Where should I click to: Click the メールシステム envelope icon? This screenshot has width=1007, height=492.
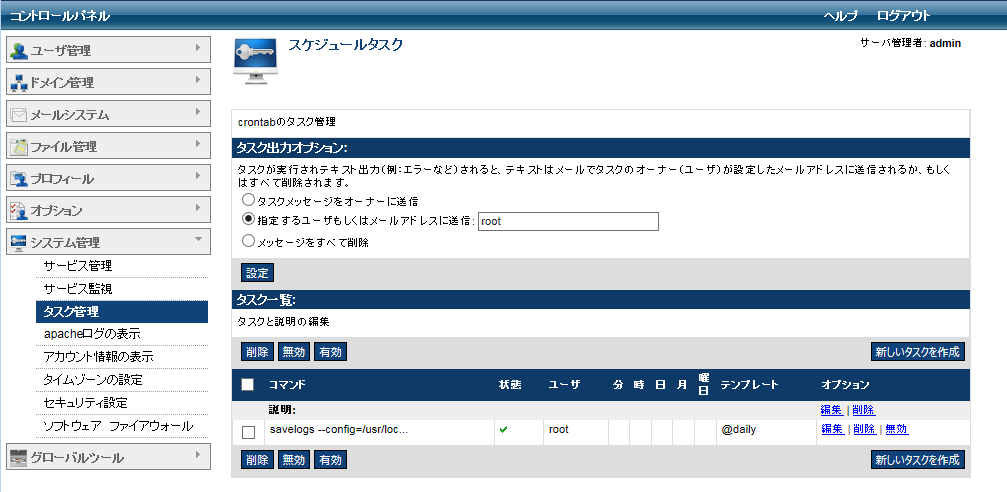(19, 115)
